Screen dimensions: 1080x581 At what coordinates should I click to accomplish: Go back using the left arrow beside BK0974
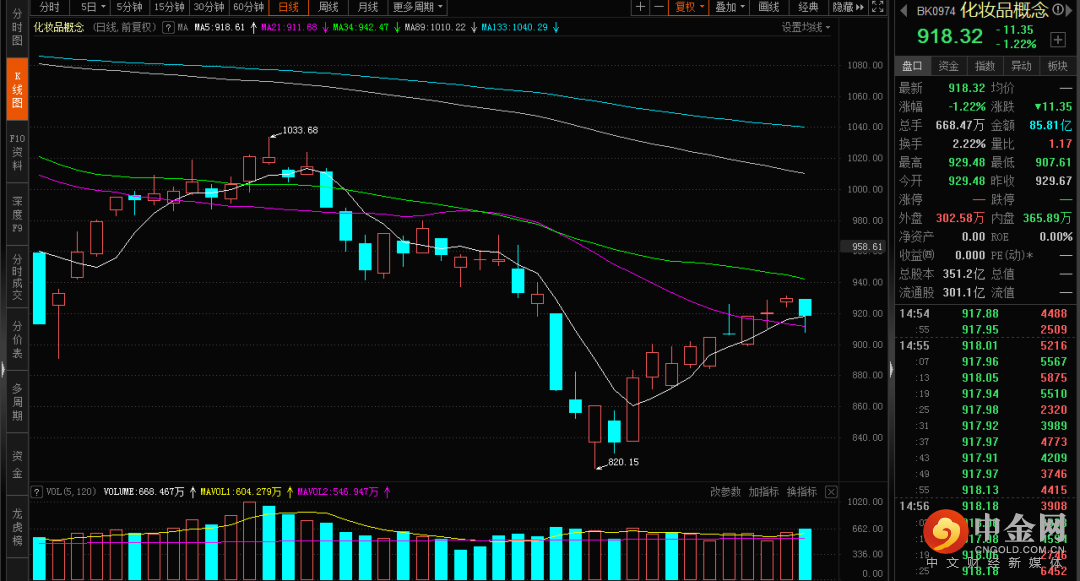pyautogui.click(x=904, y=10)
